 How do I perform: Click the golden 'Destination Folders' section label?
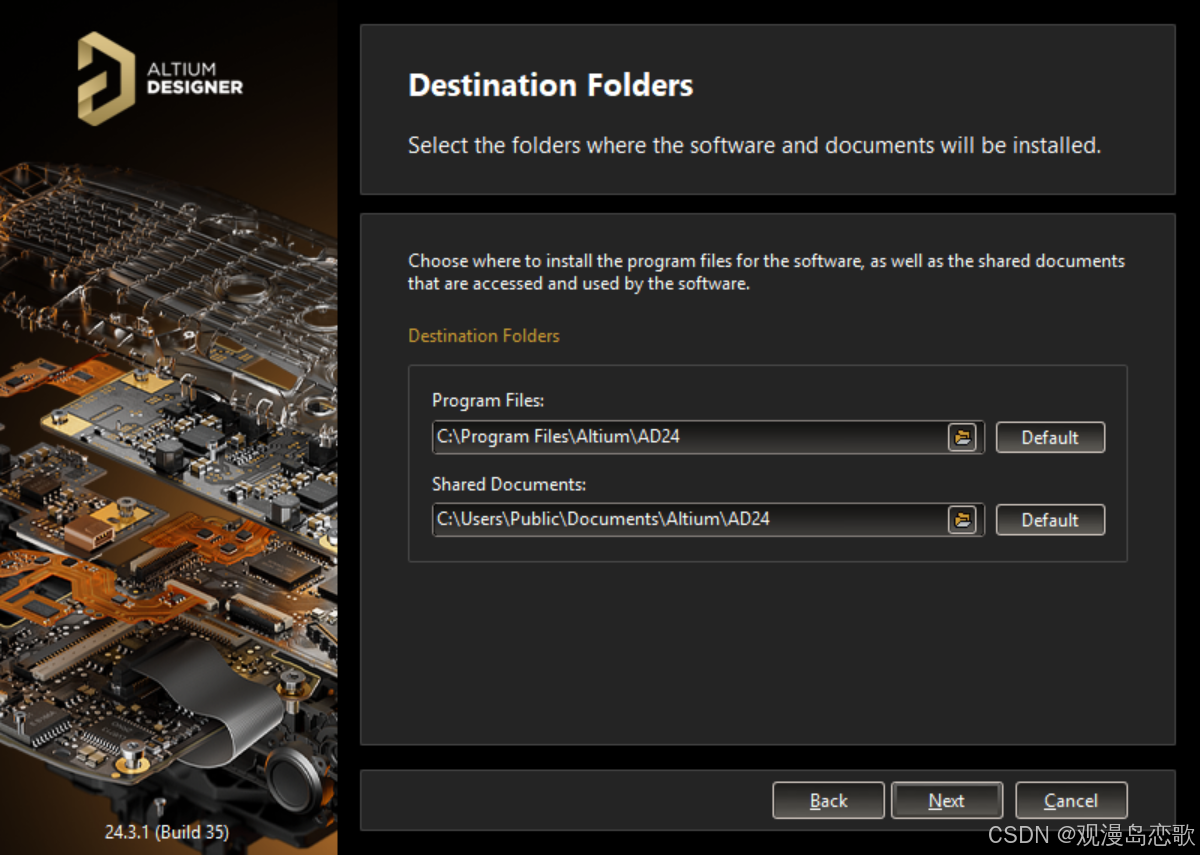(484, 336)
